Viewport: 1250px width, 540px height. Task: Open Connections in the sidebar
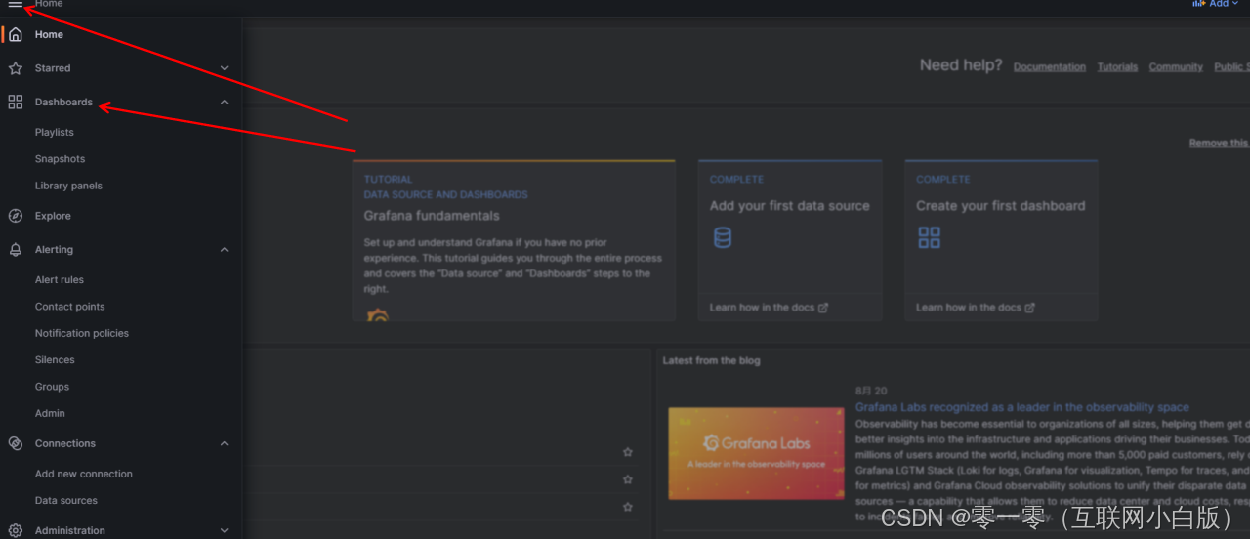65,443
